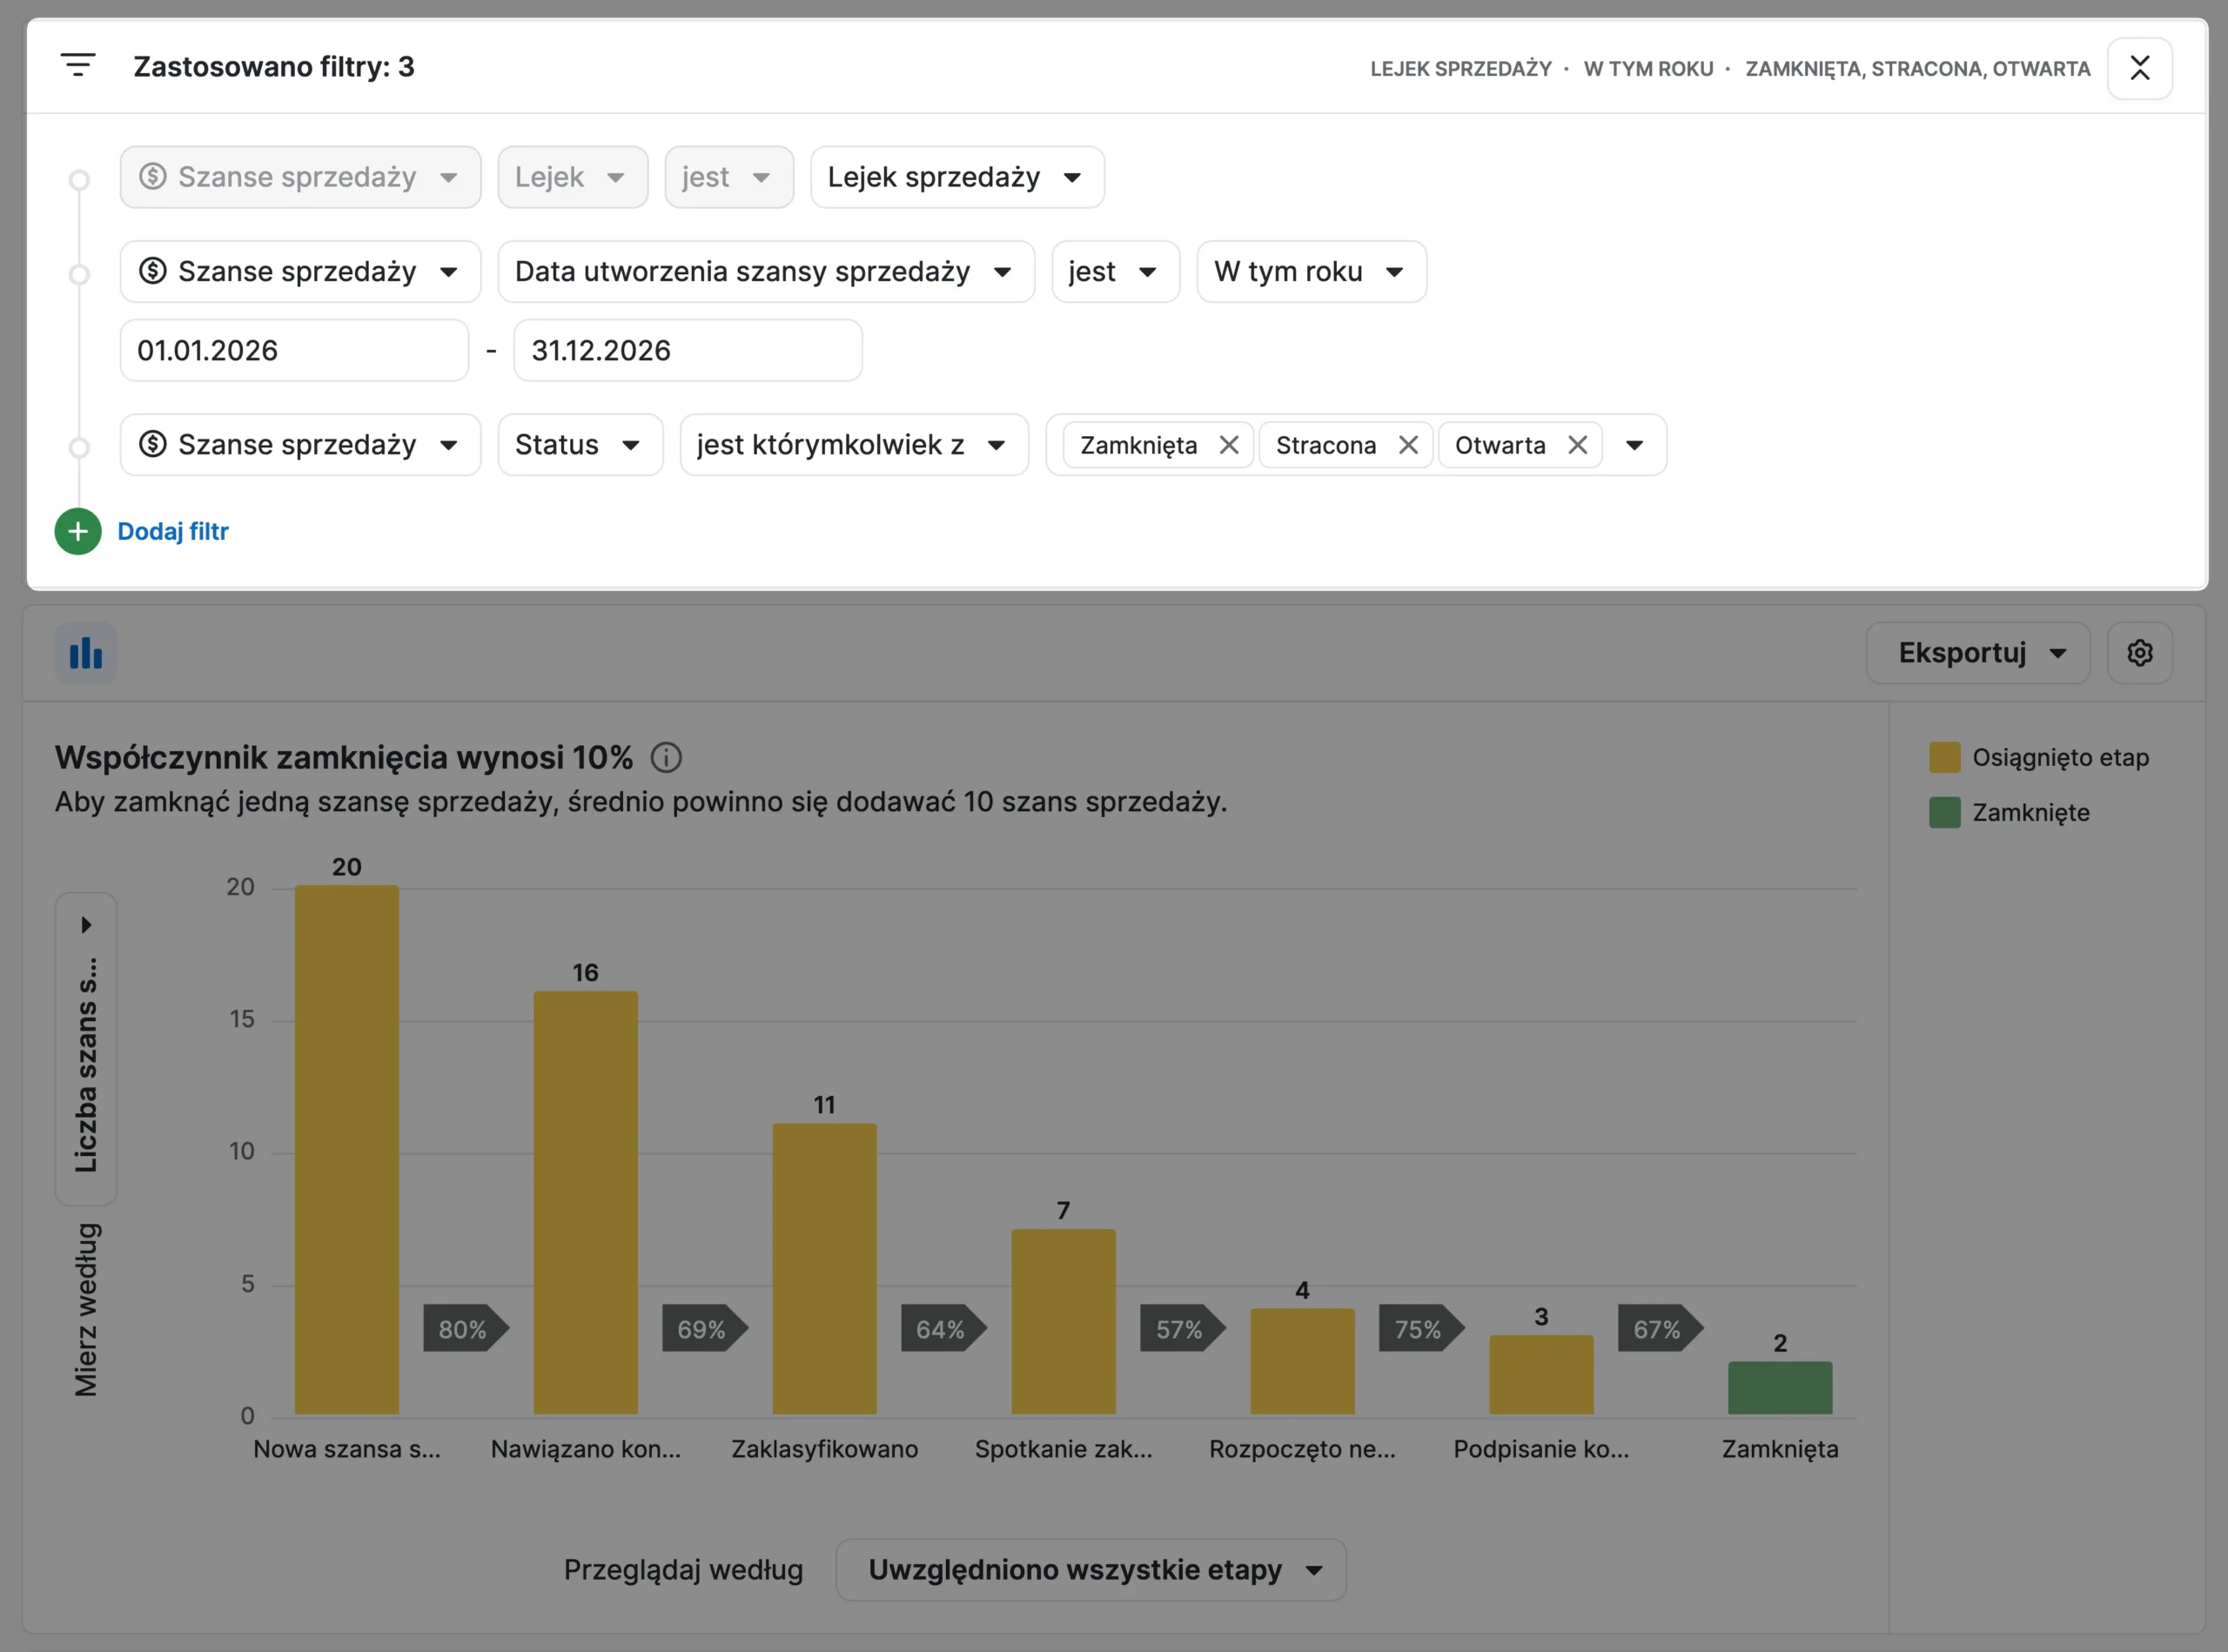Remove the Otwarta status tag
Viewport: 2228px width, 1652px height.
[x=1577, y=445]
